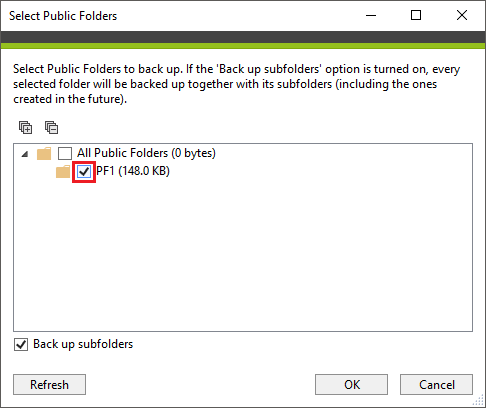Select the PF1 folder icon
This screenshot has width=486, height=408.
[x=63, y=171]
